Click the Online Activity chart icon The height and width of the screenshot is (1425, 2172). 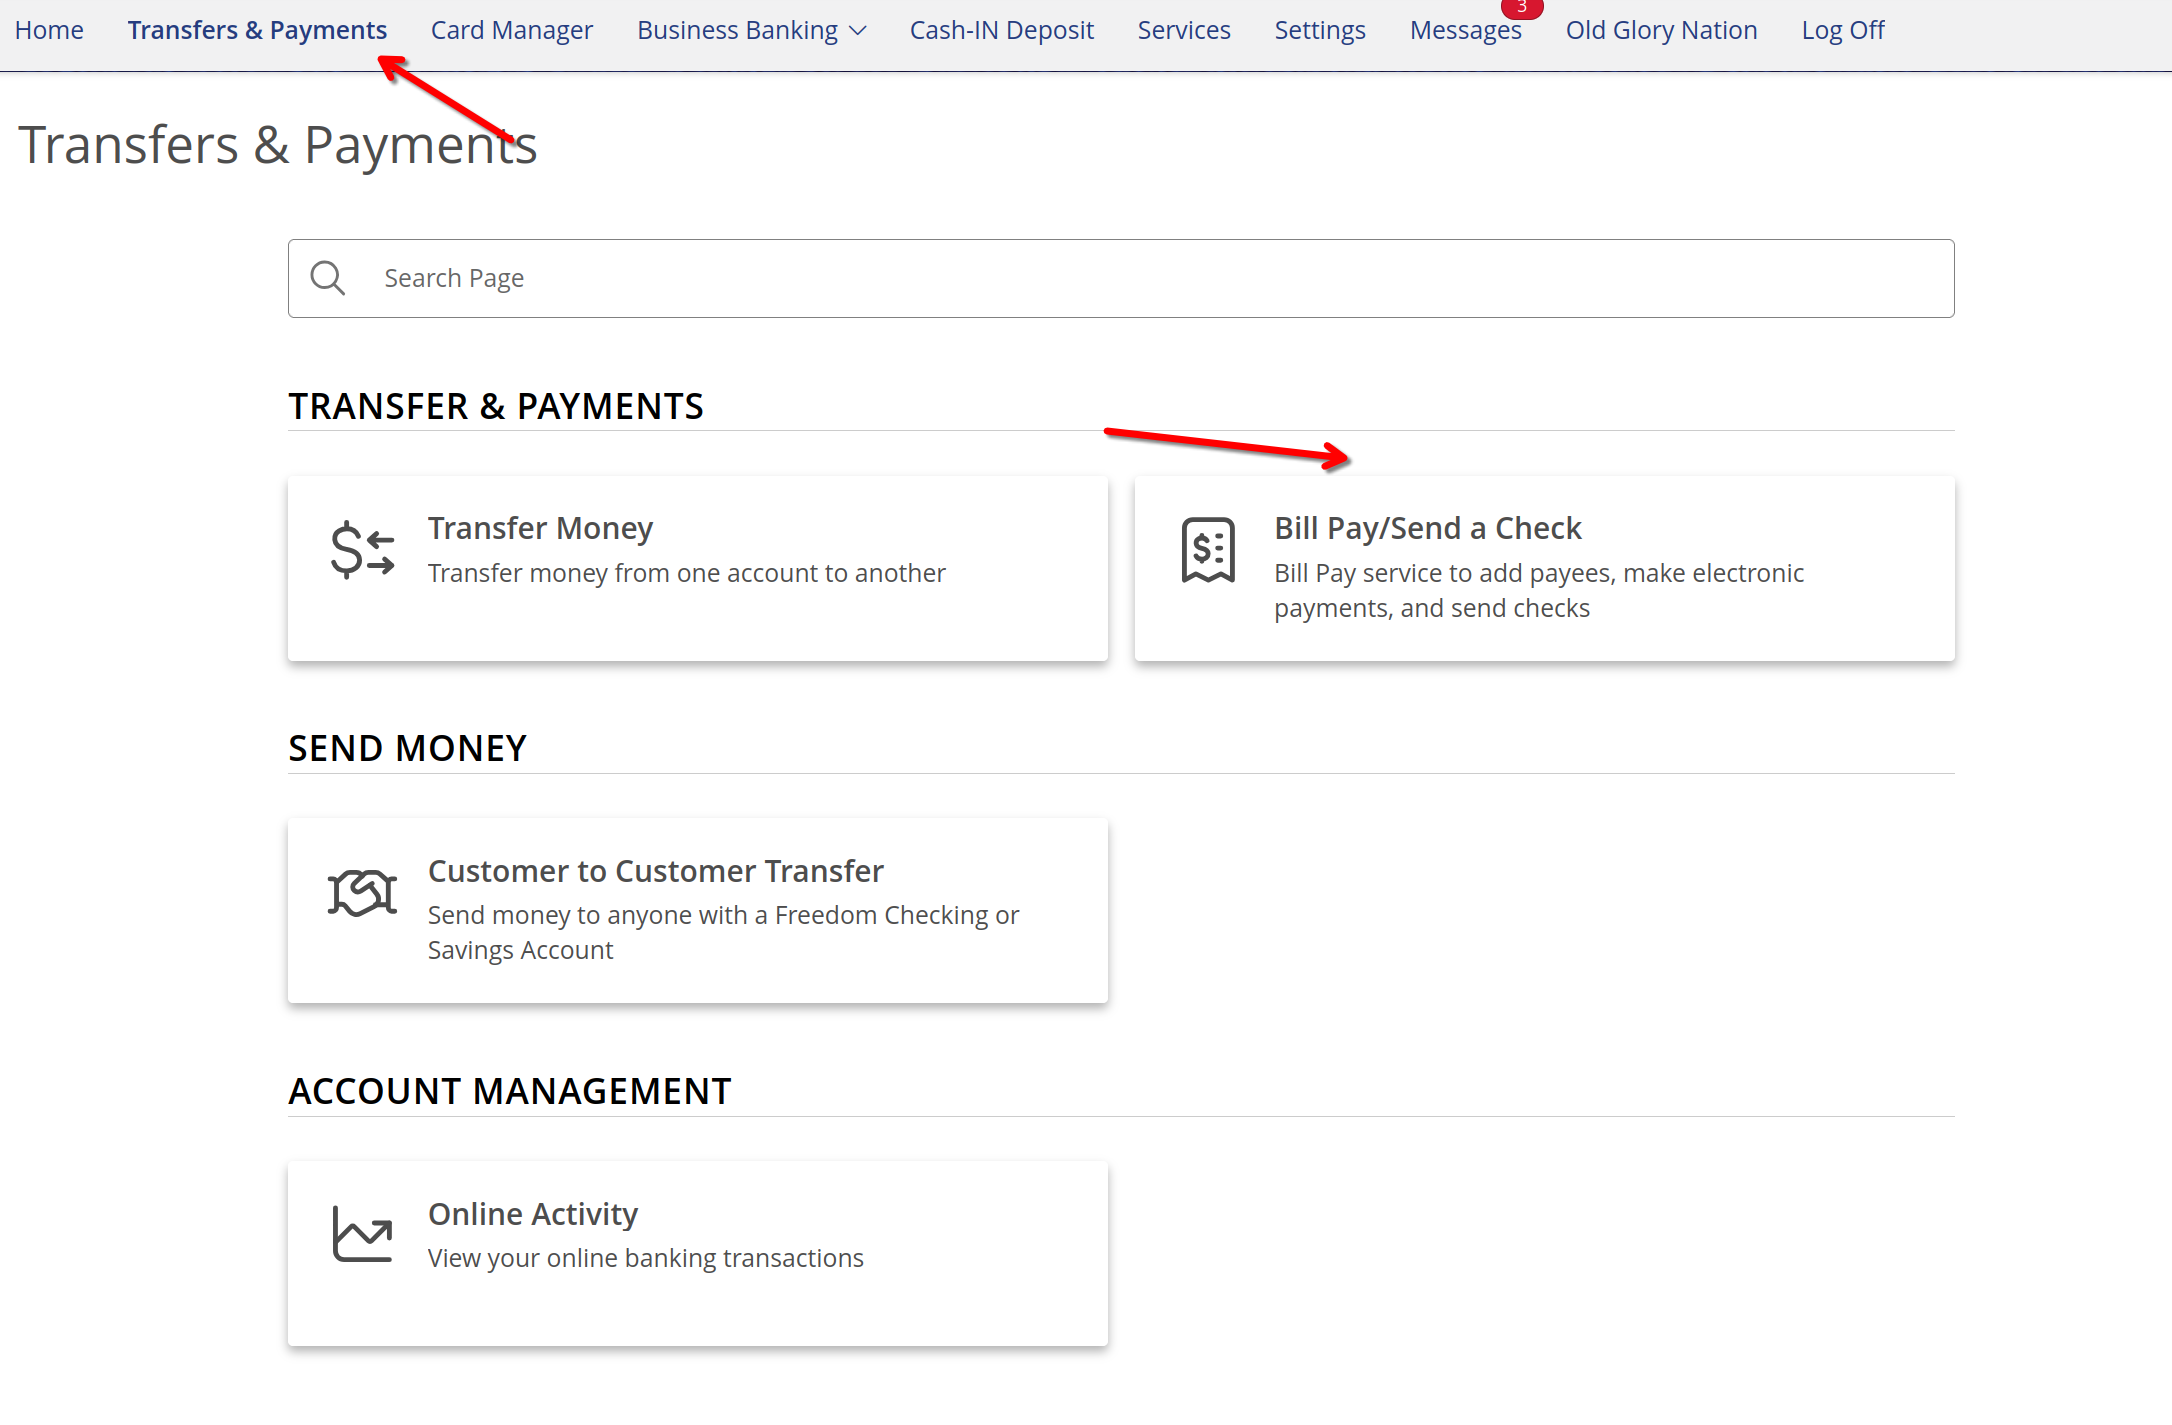[362, 1234]
